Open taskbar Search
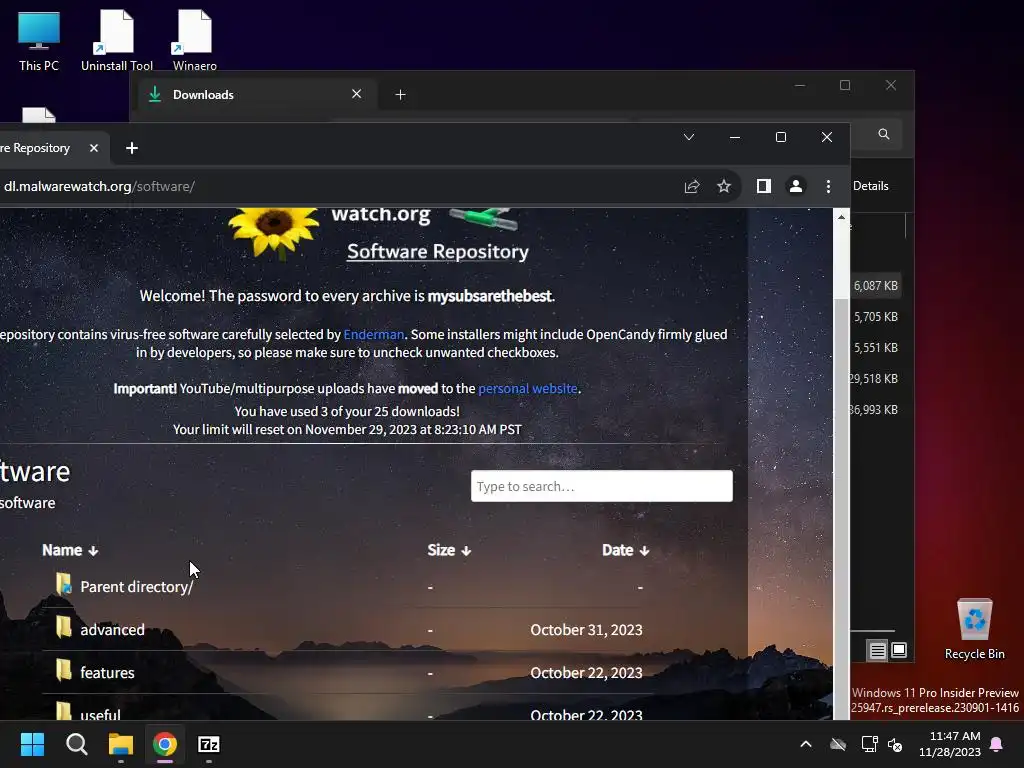The image size is (1024, 768). tap(76, 744)
